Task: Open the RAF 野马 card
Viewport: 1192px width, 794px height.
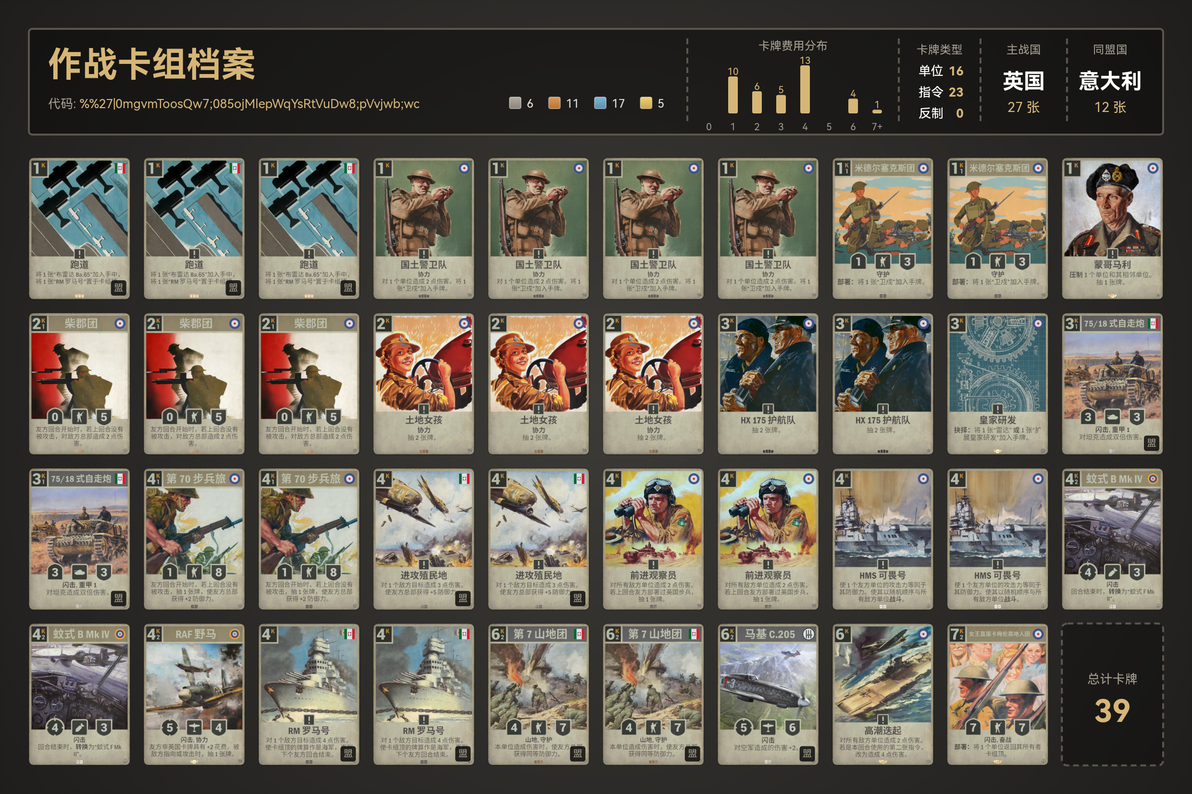Action: pos(194,694)
